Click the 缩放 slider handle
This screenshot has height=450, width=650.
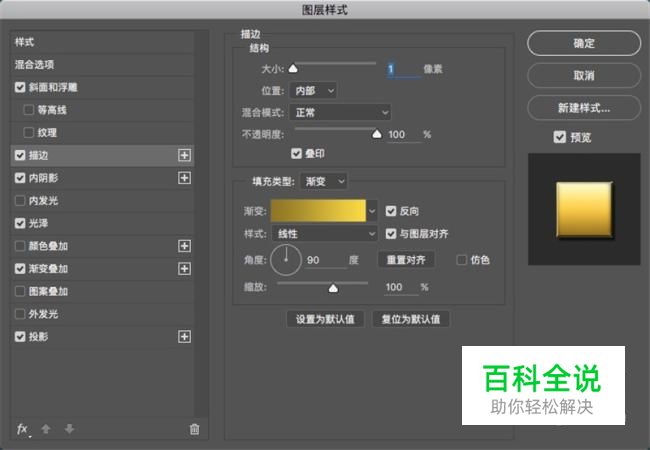tap(333, 288)
